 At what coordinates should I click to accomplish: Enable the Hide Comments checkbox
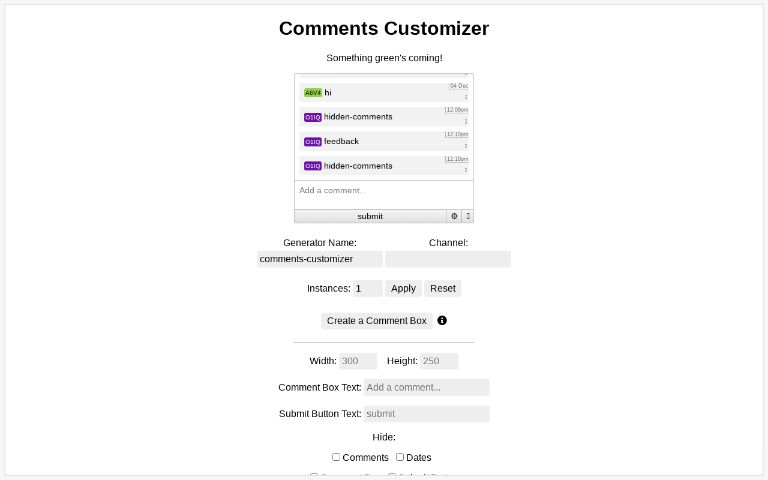336,457
